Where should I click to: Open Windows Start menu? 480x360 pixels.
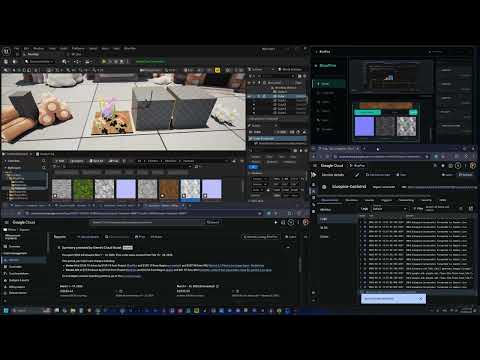(x=6, y=311)
